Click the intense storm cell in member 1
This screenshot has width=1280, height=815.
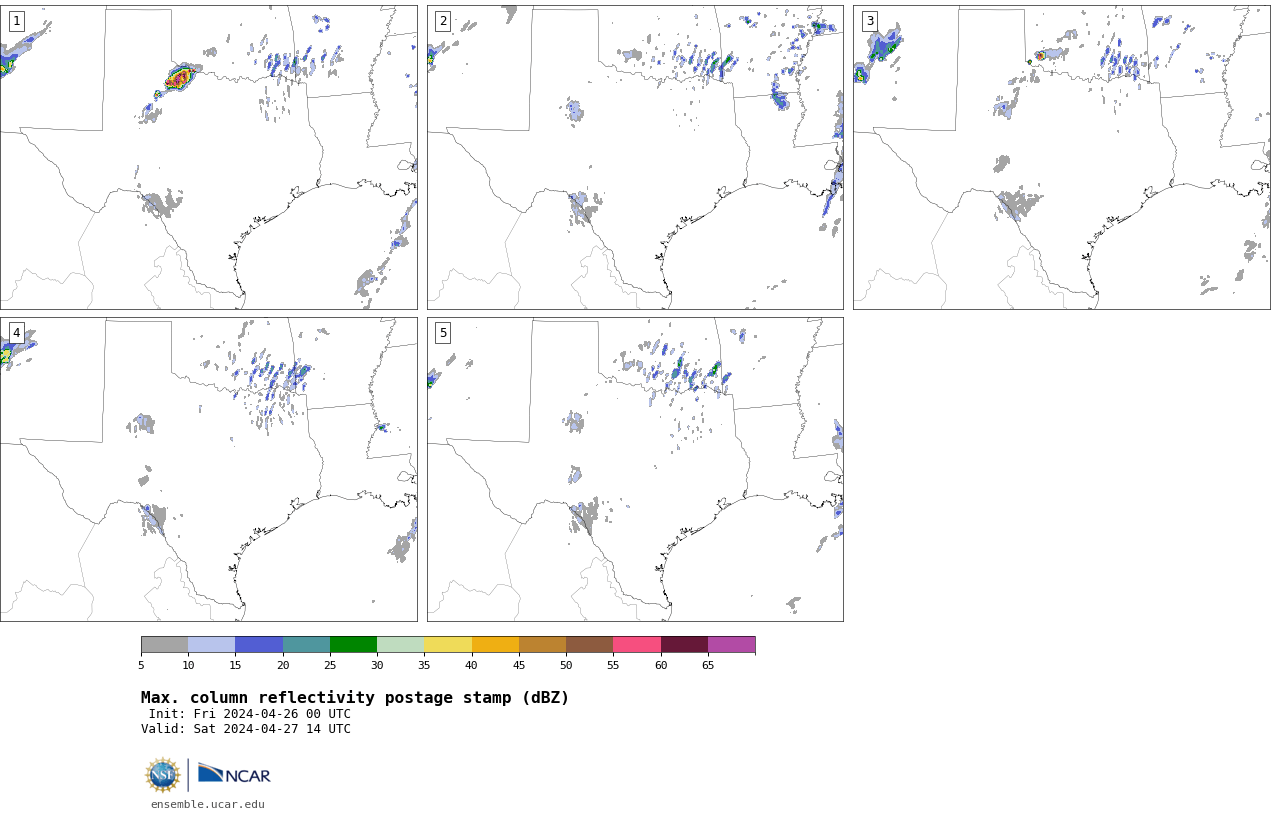pyautogui.click(x=179, y=77)
